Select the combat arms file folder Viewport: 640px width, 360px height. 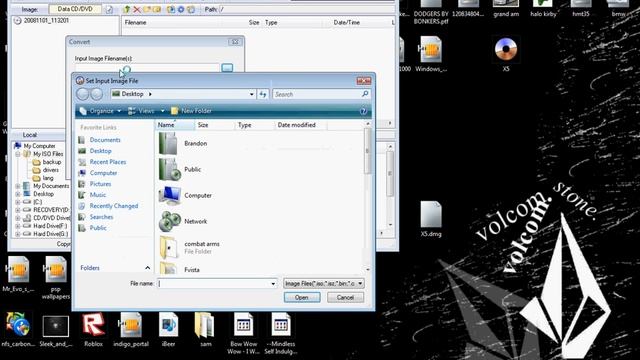pyautogui.click(x=189, y=247)
